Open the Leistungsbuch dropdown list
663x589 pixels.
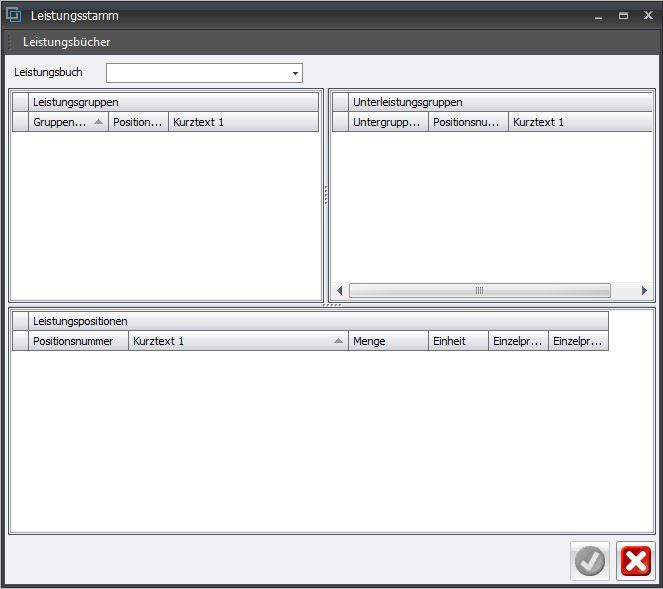295,73
